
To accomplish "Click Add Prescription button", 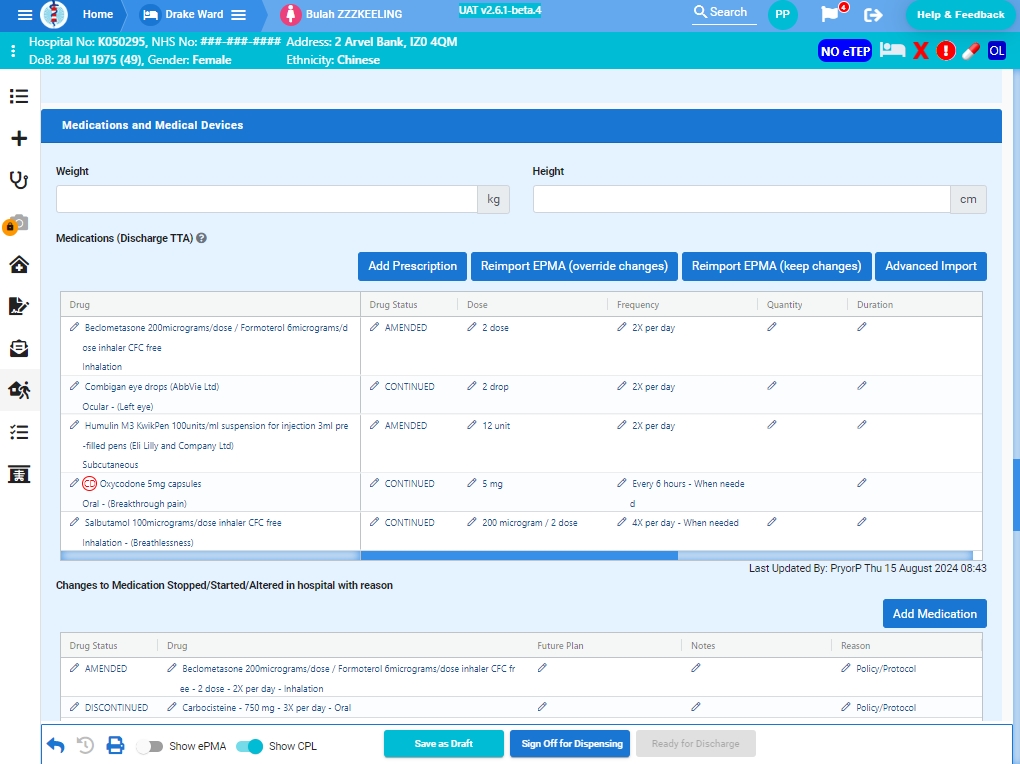I will click(412, 266).
